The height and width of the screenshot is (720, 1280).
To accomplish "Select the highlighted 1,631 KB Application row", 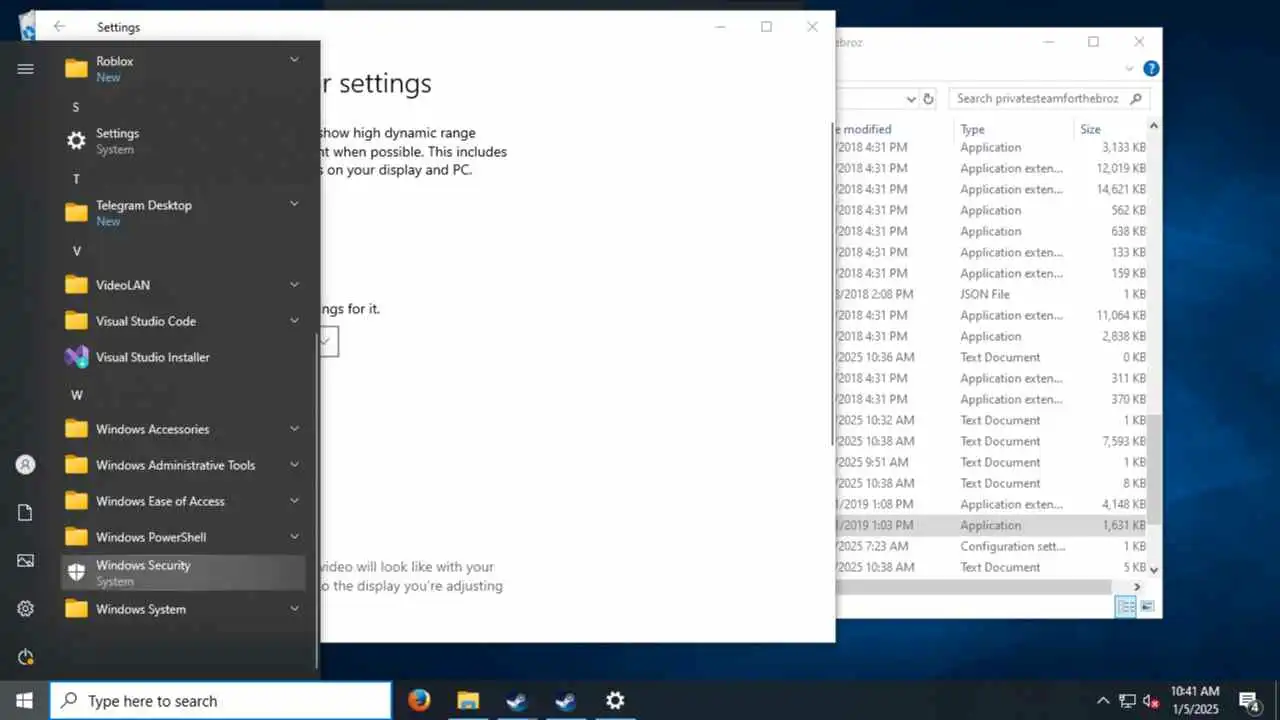I will click(991, 525).
